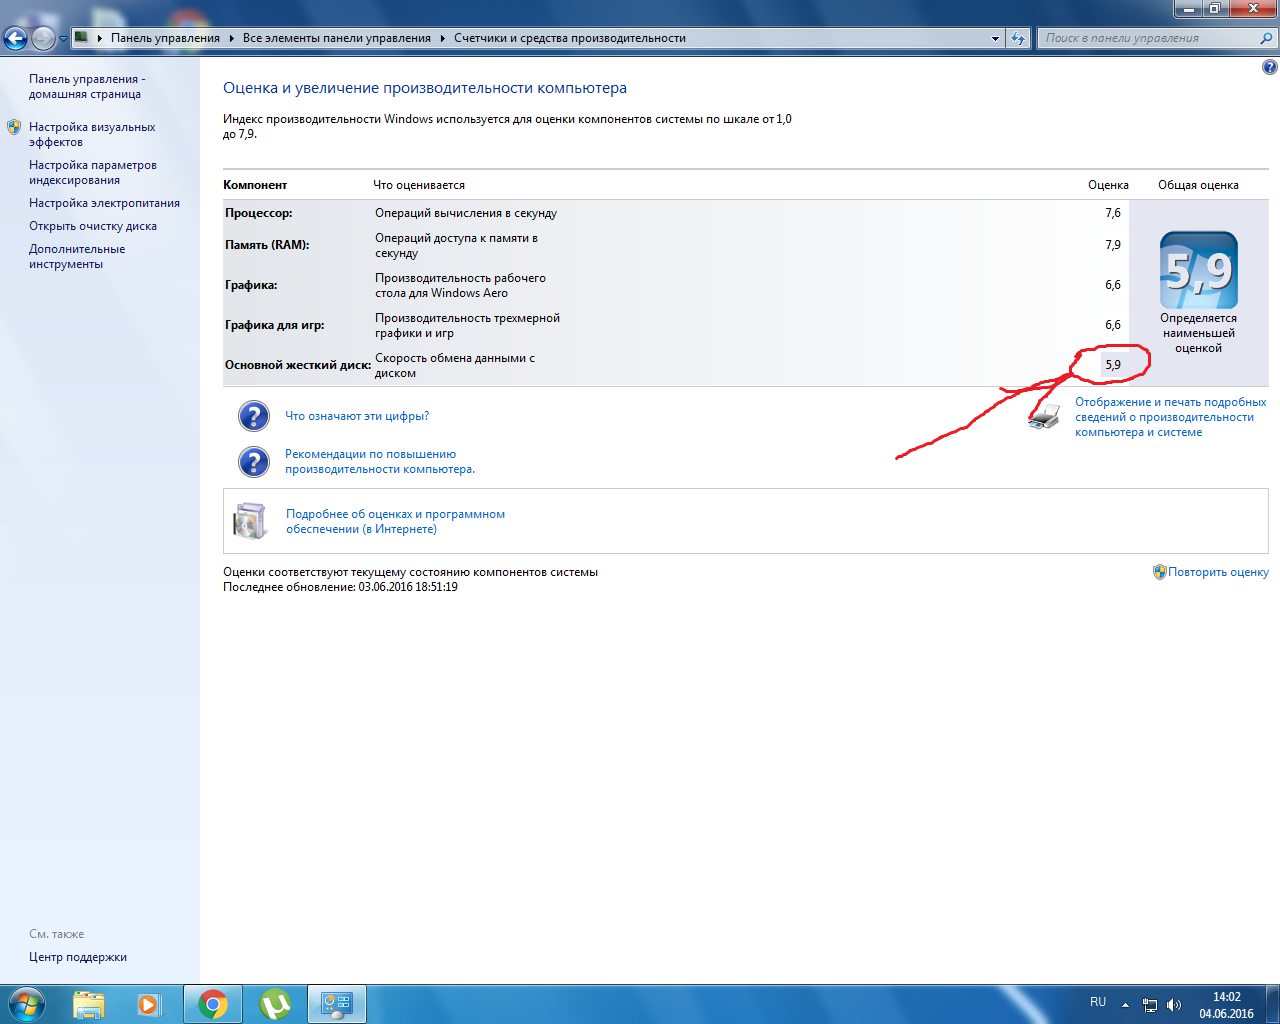Show hidden tray icons arrow
The height and width of the screenshot is (1024, 1280).
(1126, 1004)
